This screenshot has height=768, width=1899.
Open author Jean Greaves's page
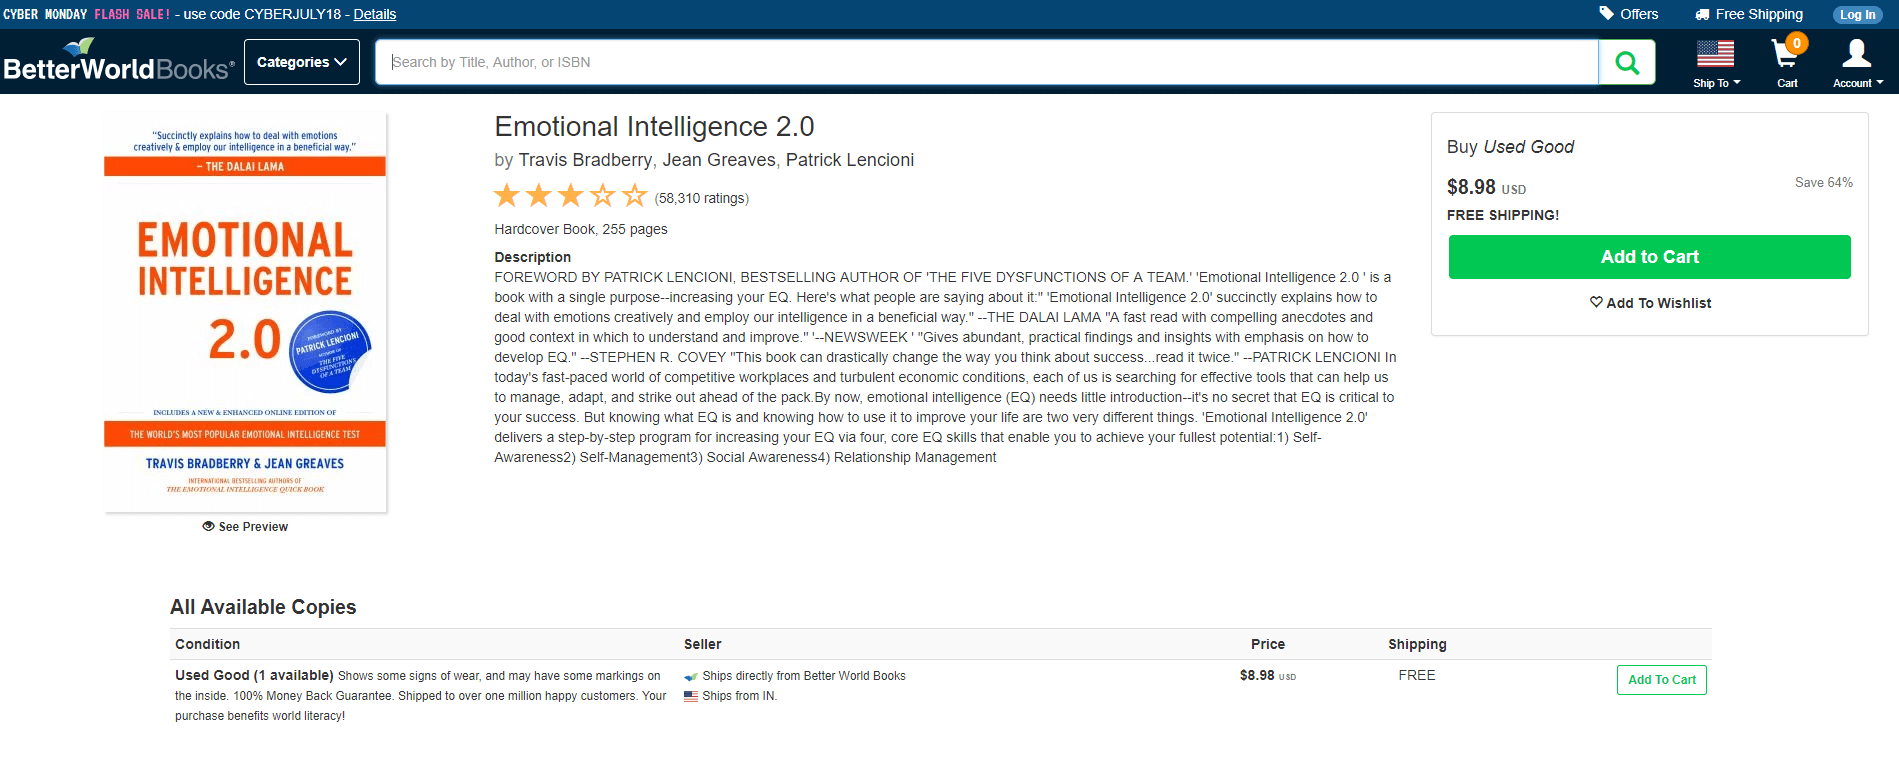pos(719,160)
